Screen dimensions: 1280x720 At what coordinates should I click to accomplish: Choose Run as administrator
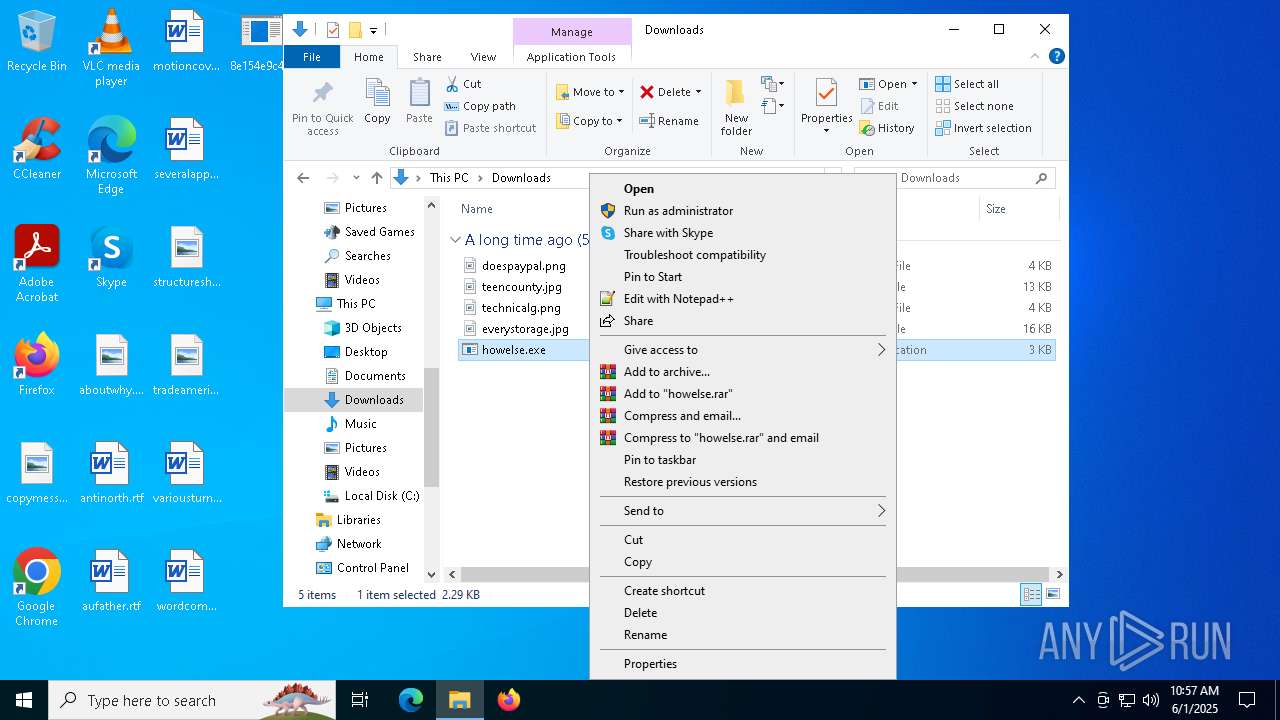[x=742, y=211]
